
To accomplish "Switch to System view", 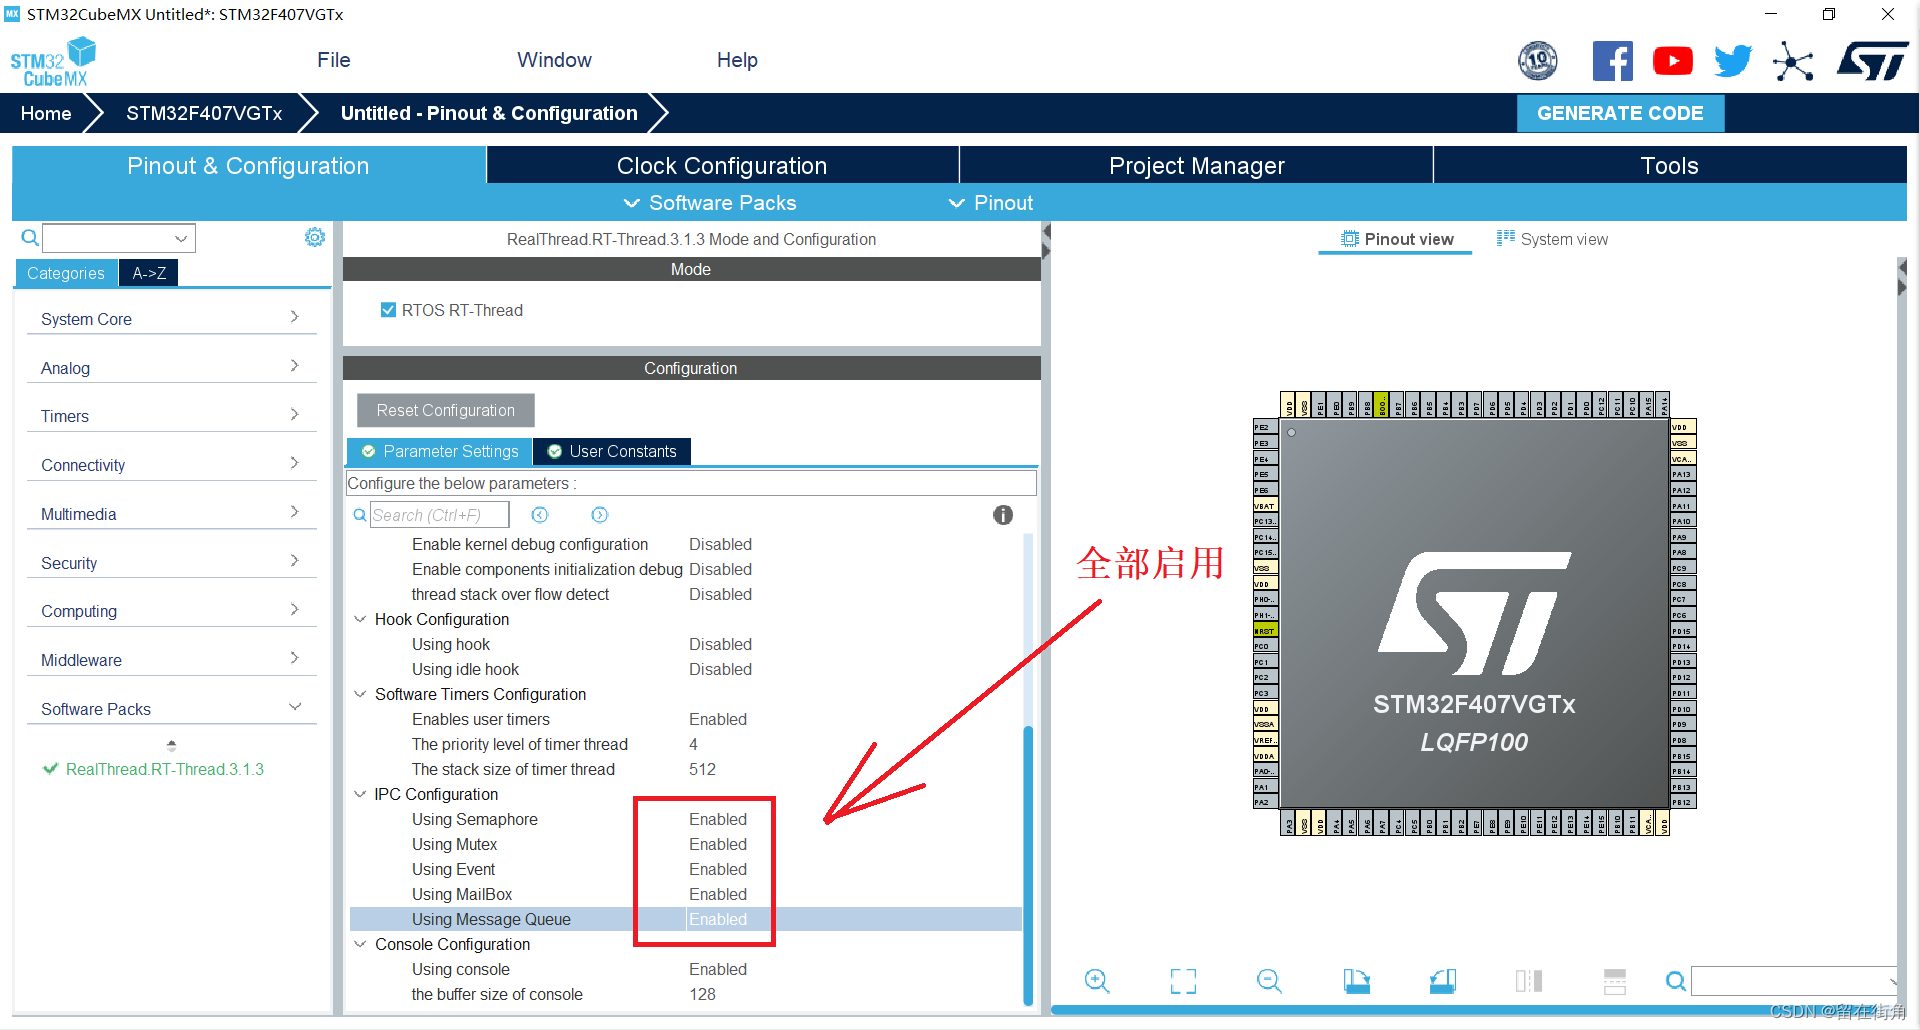I will click(x=1552, y=239).
